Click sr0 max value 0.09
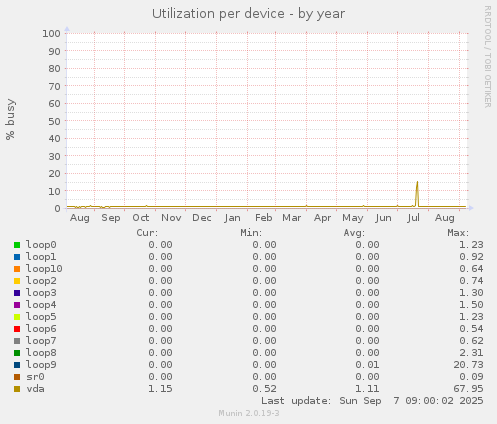The height and width of the screenshot is (424, 497). (x=471, y=377)
